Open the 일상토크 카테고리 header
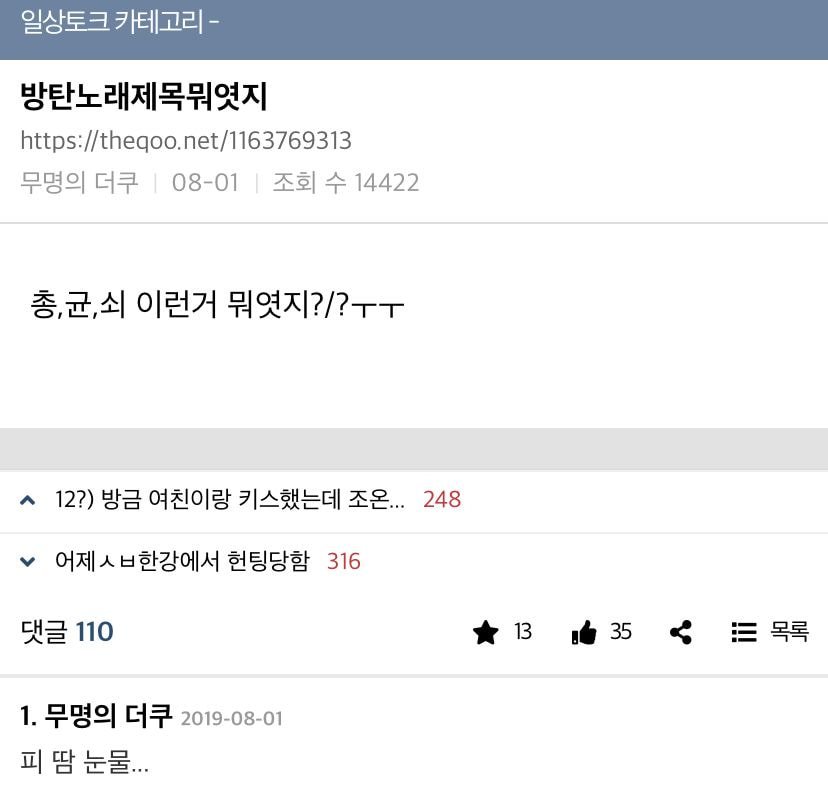Viewport: 828px width, 789px height. 120,22
